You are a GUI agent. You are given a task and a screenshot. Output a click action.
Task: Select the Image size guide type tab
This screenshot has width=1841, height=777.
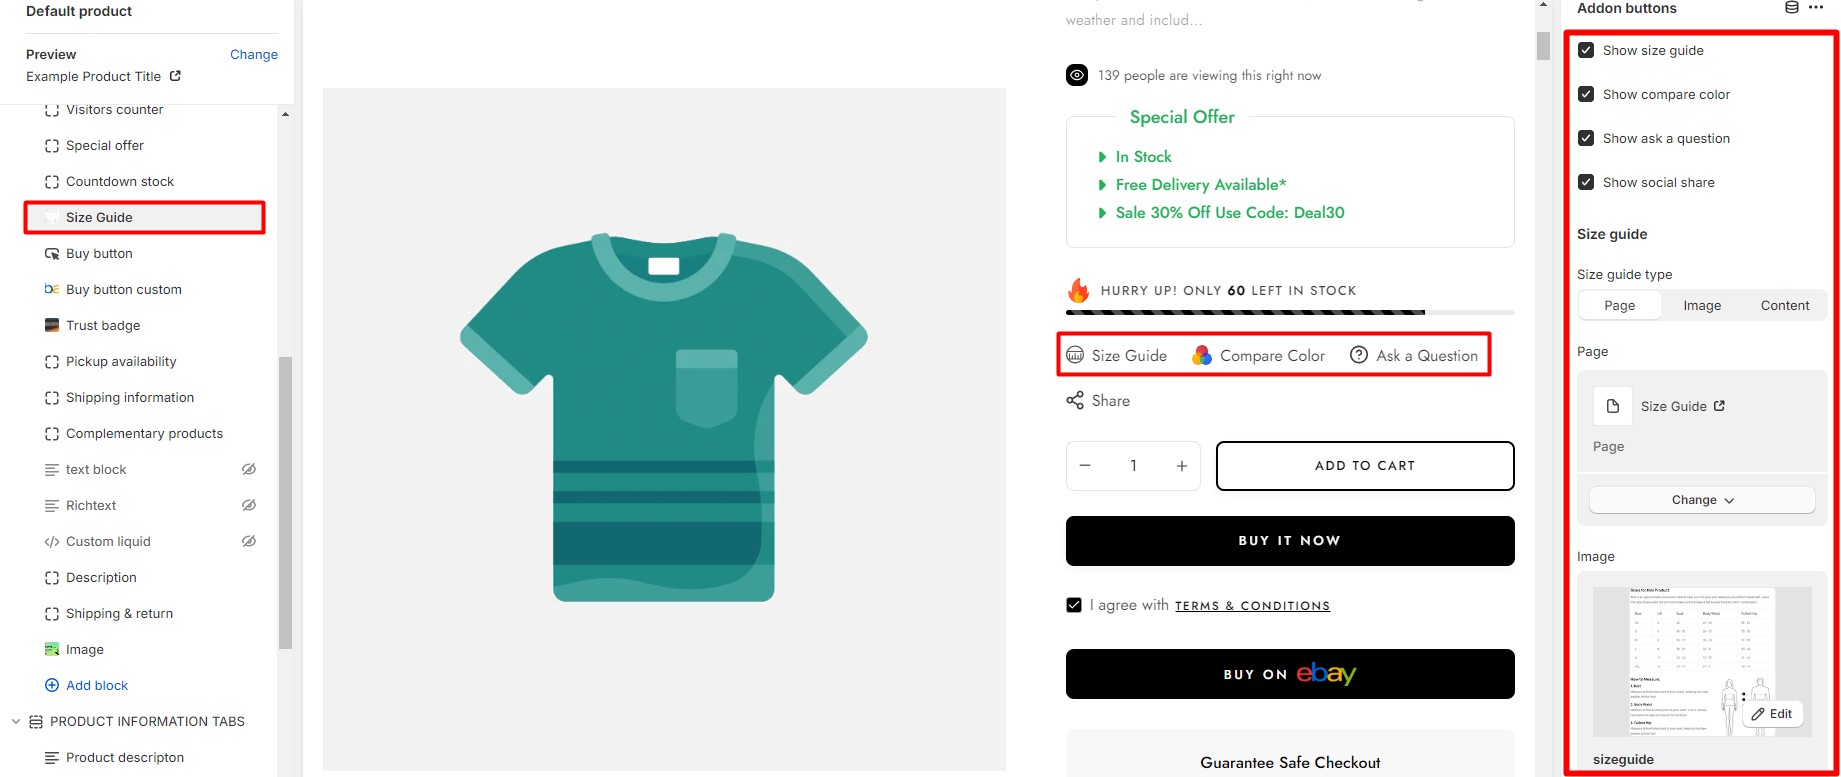click(1702, 306)
